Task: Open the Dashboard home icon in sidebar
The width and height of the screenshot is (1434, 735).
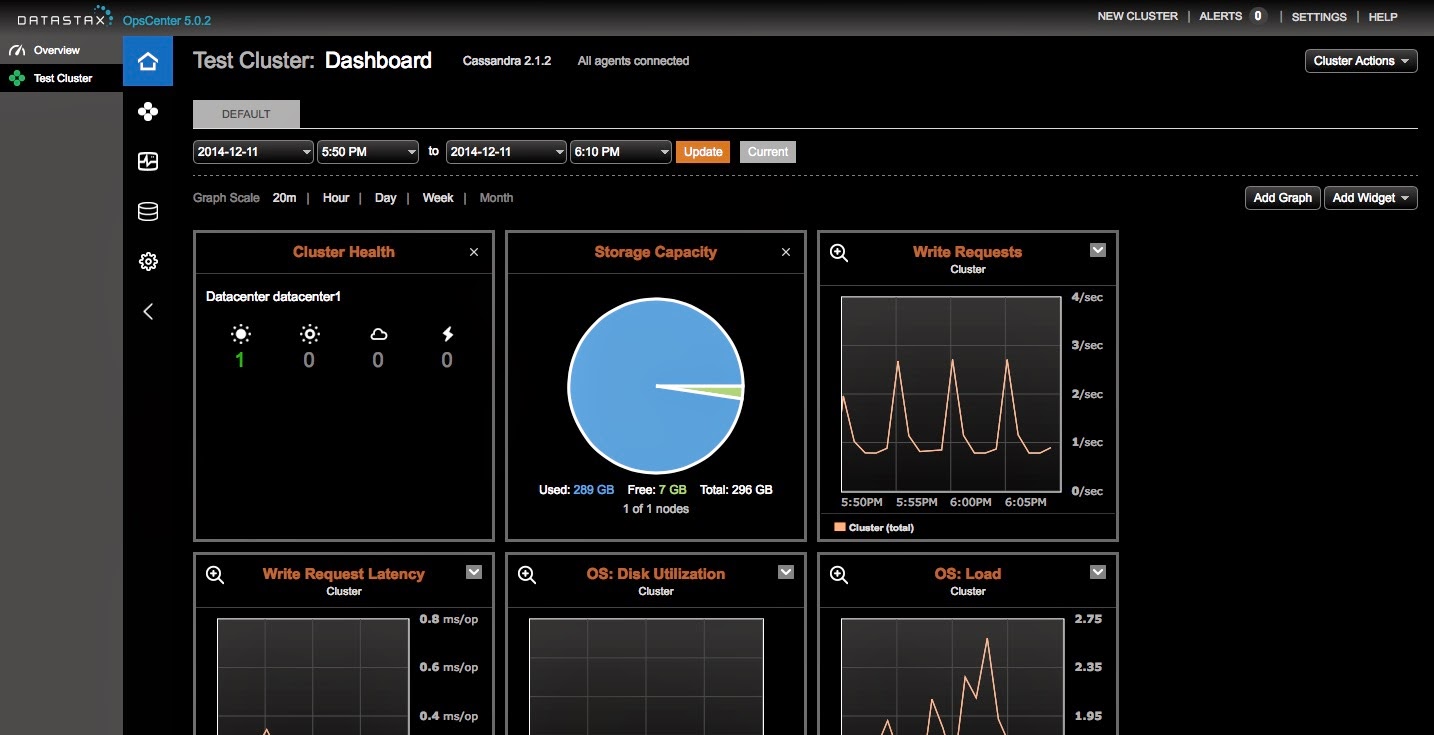Action: click(147, 61)
